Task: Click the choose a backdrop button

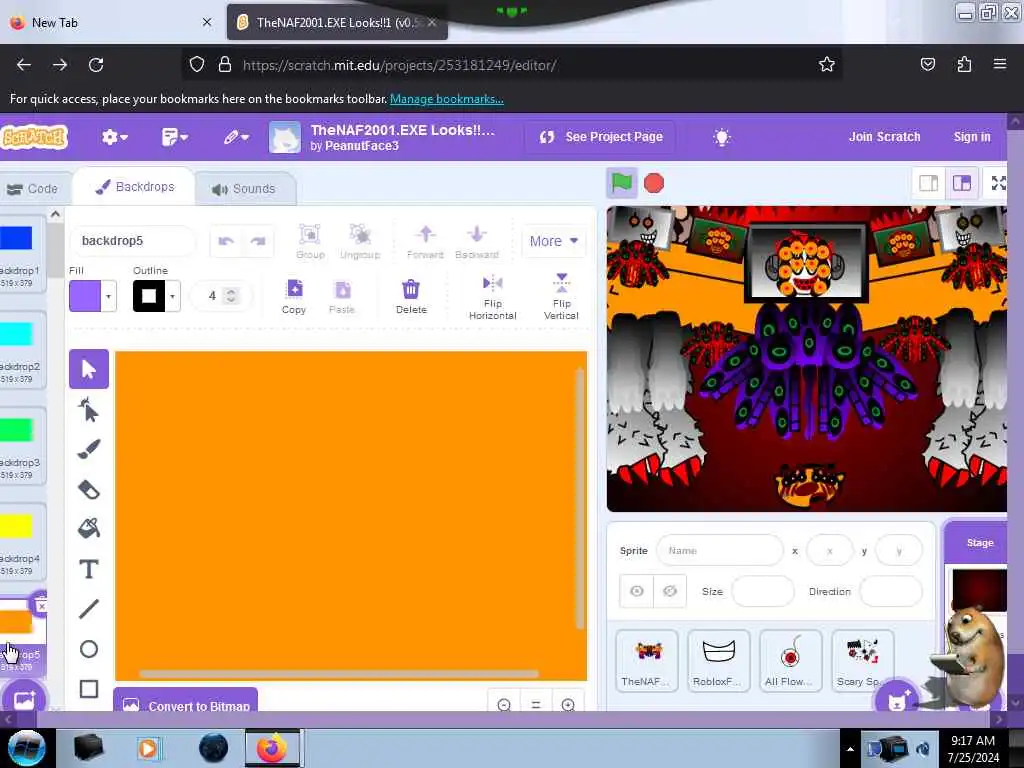Action: pos(24,699)
